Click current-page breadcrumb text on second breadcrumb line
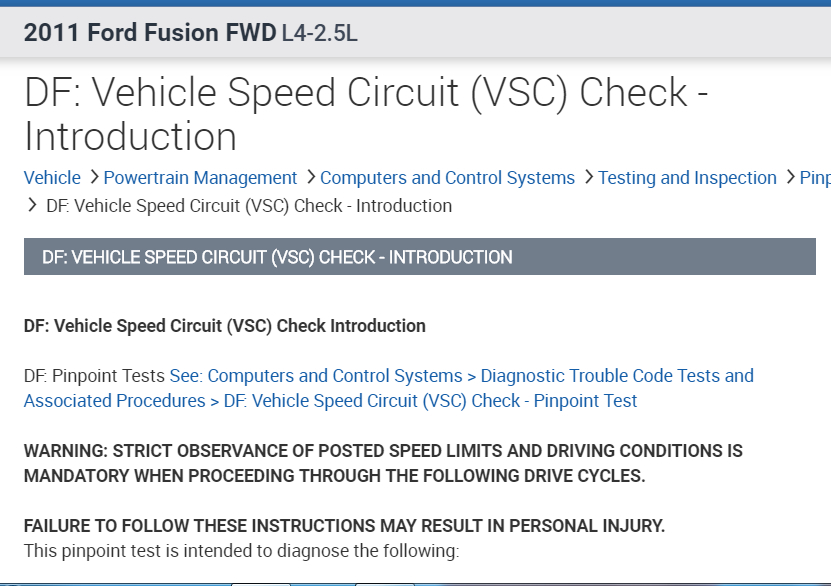Screen dimensions: 831x586 point(249,206)
